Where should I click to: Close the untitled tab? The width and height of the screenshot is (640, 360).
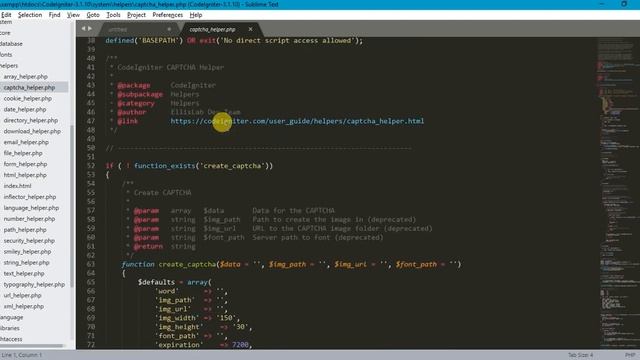169,29
